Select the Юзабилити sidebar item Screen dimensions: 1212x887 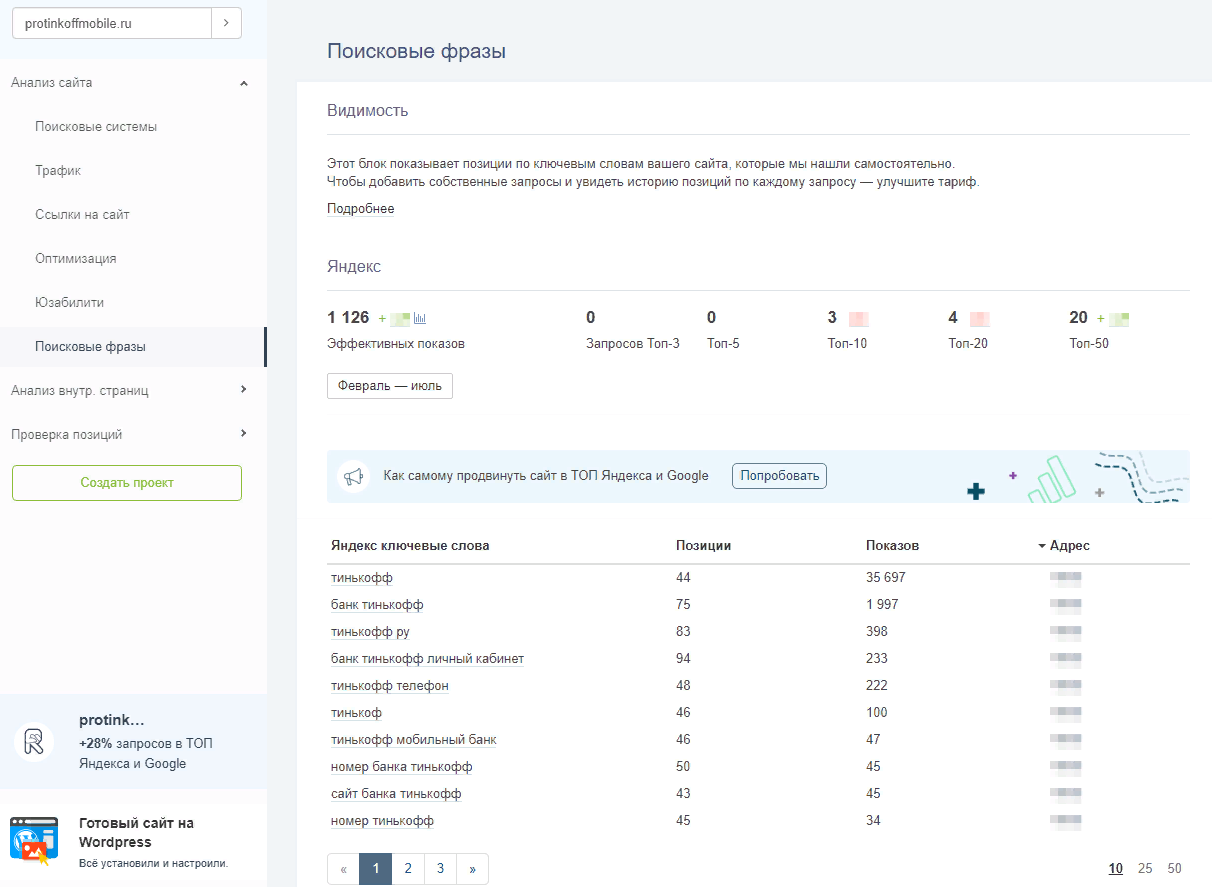click(69, 303)
